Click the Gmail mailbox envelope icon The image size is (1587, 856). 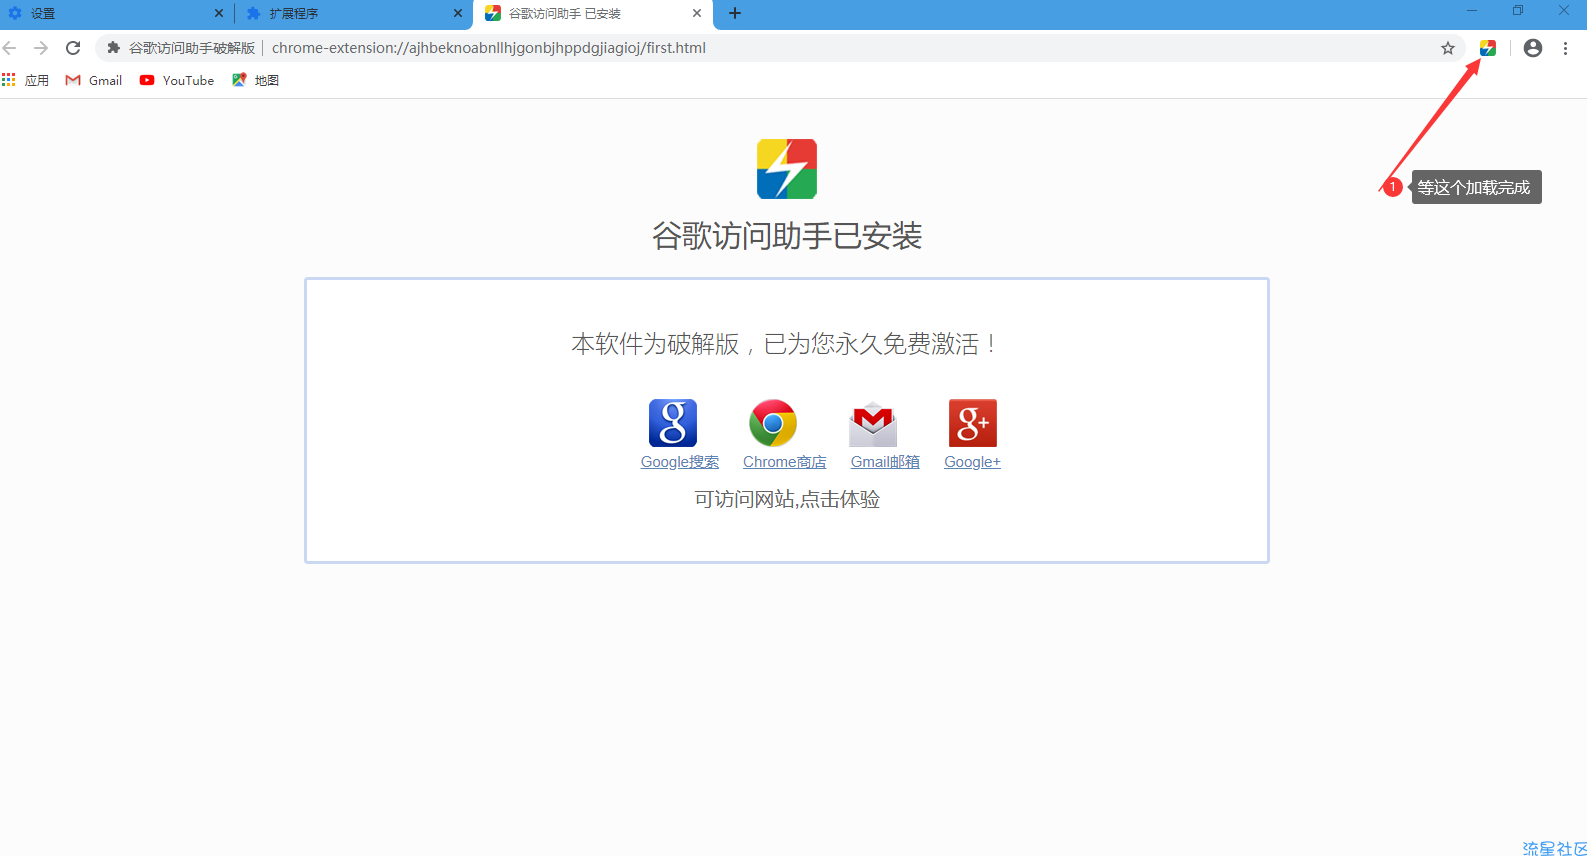pyautogui.click(x=873, y=424)
